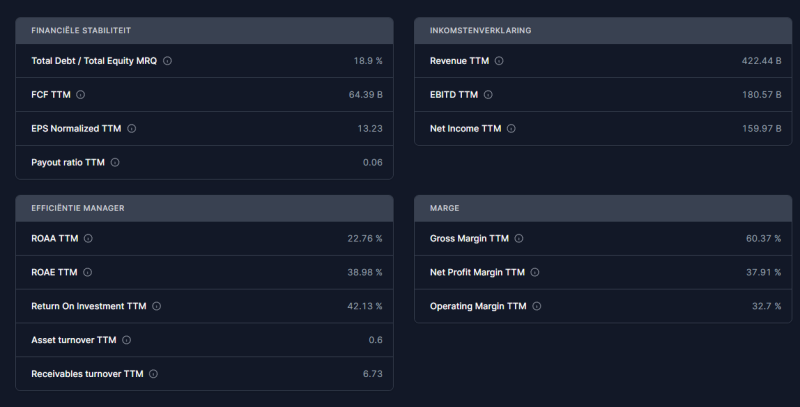
Task: Click info icon beside EPS Normalized TTM
Action: (132, 129)
